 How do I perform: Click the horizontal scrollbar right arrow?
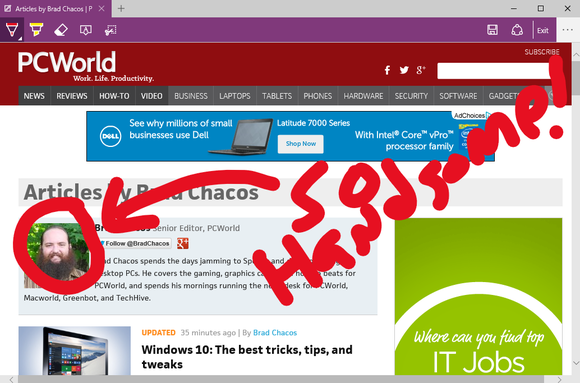pyautogui.click(x=559, y=379)
